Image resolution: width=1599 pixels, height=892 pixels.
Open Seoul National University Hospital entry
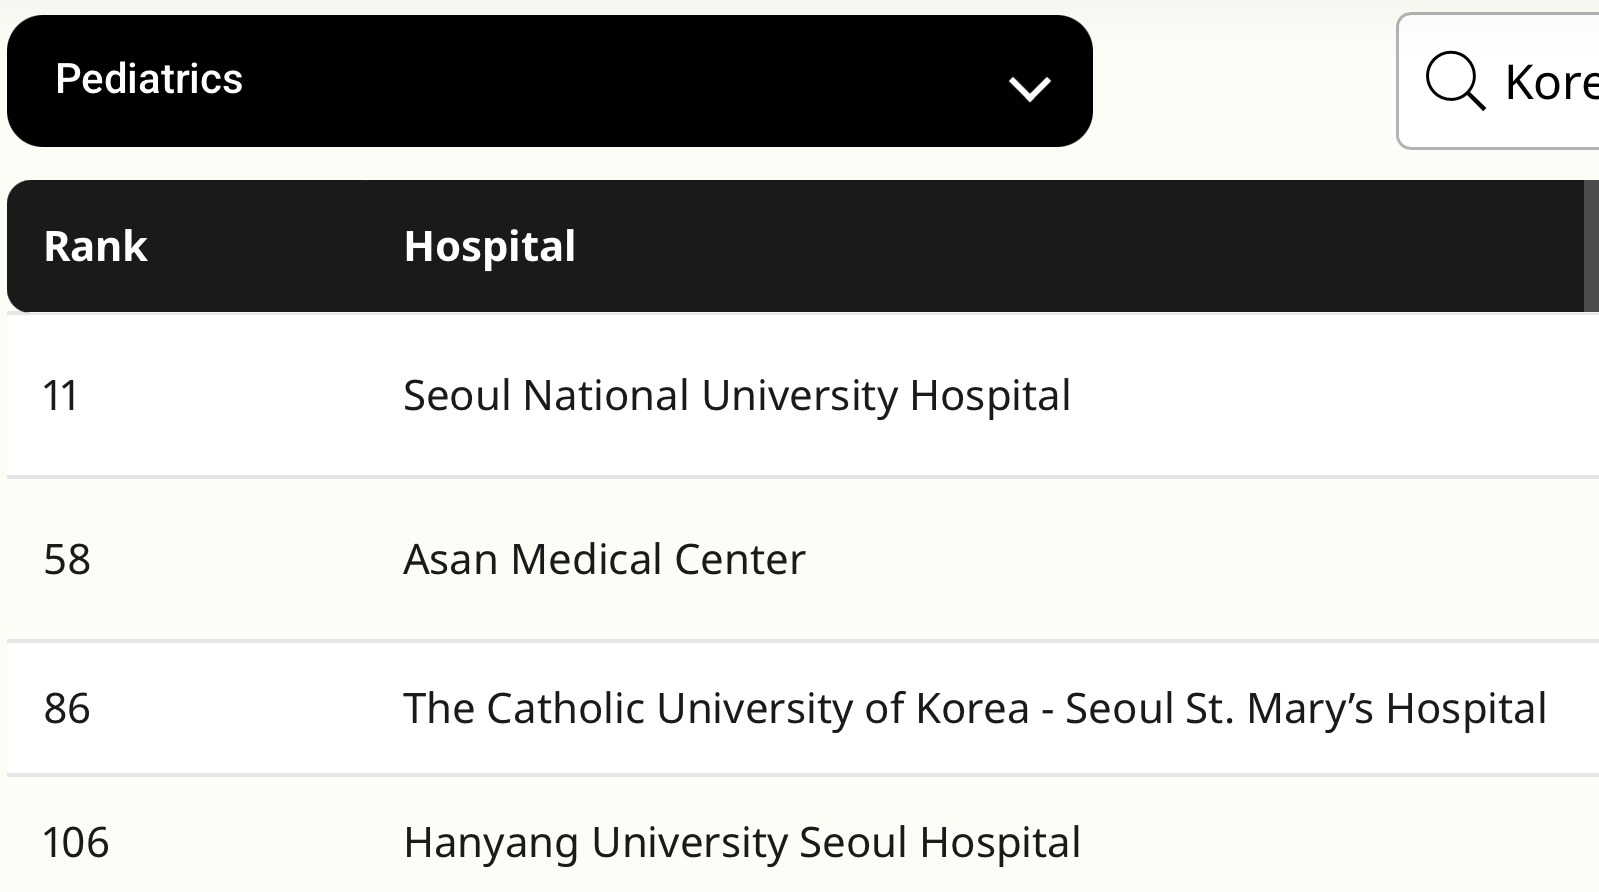click(x=736, y=396)
